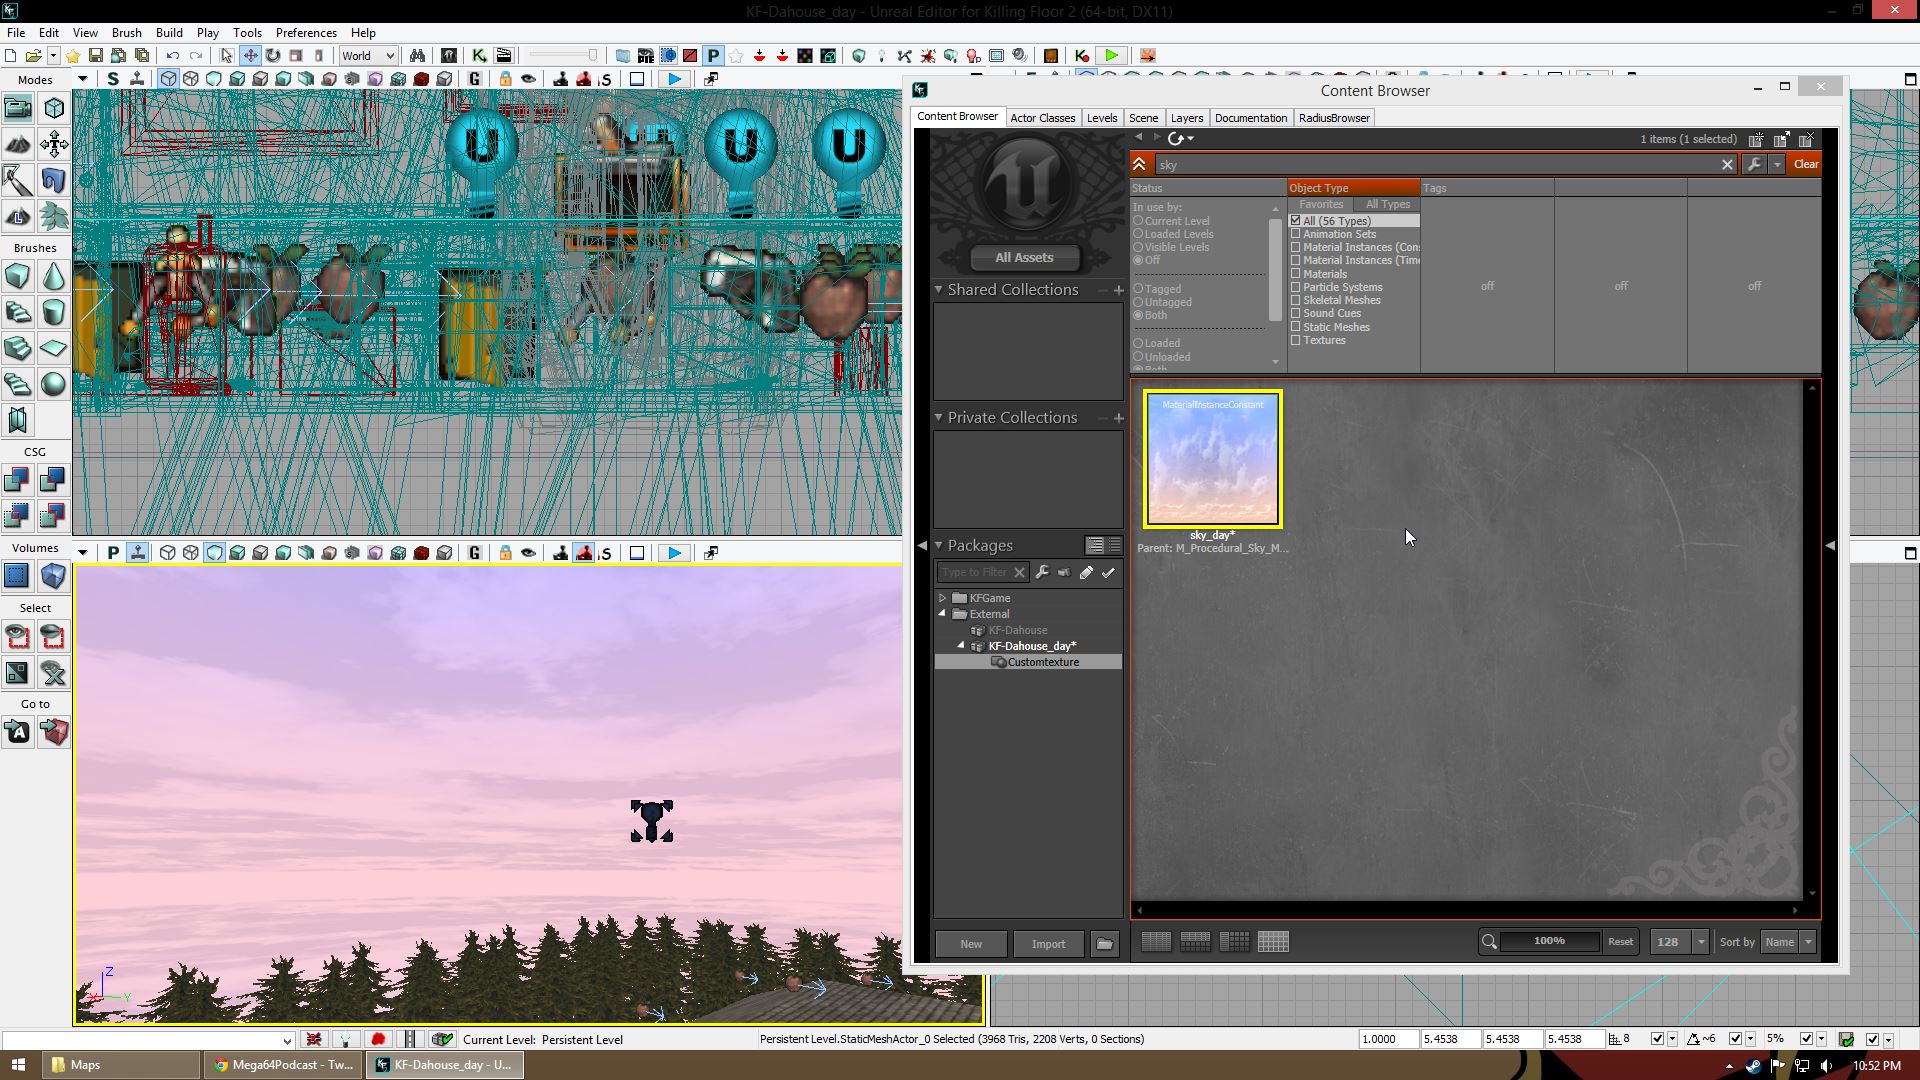Select the Sphere brush icon
Image resolution: width=1920 pixels, height=1080 pixels.
[x=53, y=384]
